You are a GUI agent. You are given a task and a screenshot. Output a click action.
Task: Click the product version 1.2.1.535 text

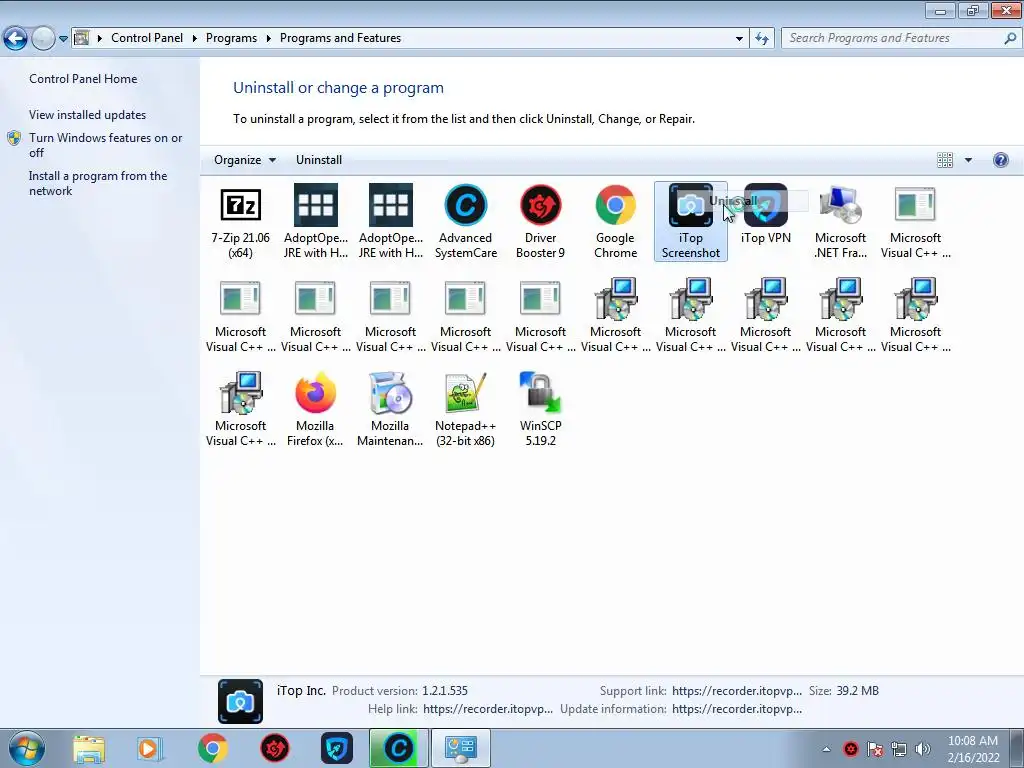445,690
